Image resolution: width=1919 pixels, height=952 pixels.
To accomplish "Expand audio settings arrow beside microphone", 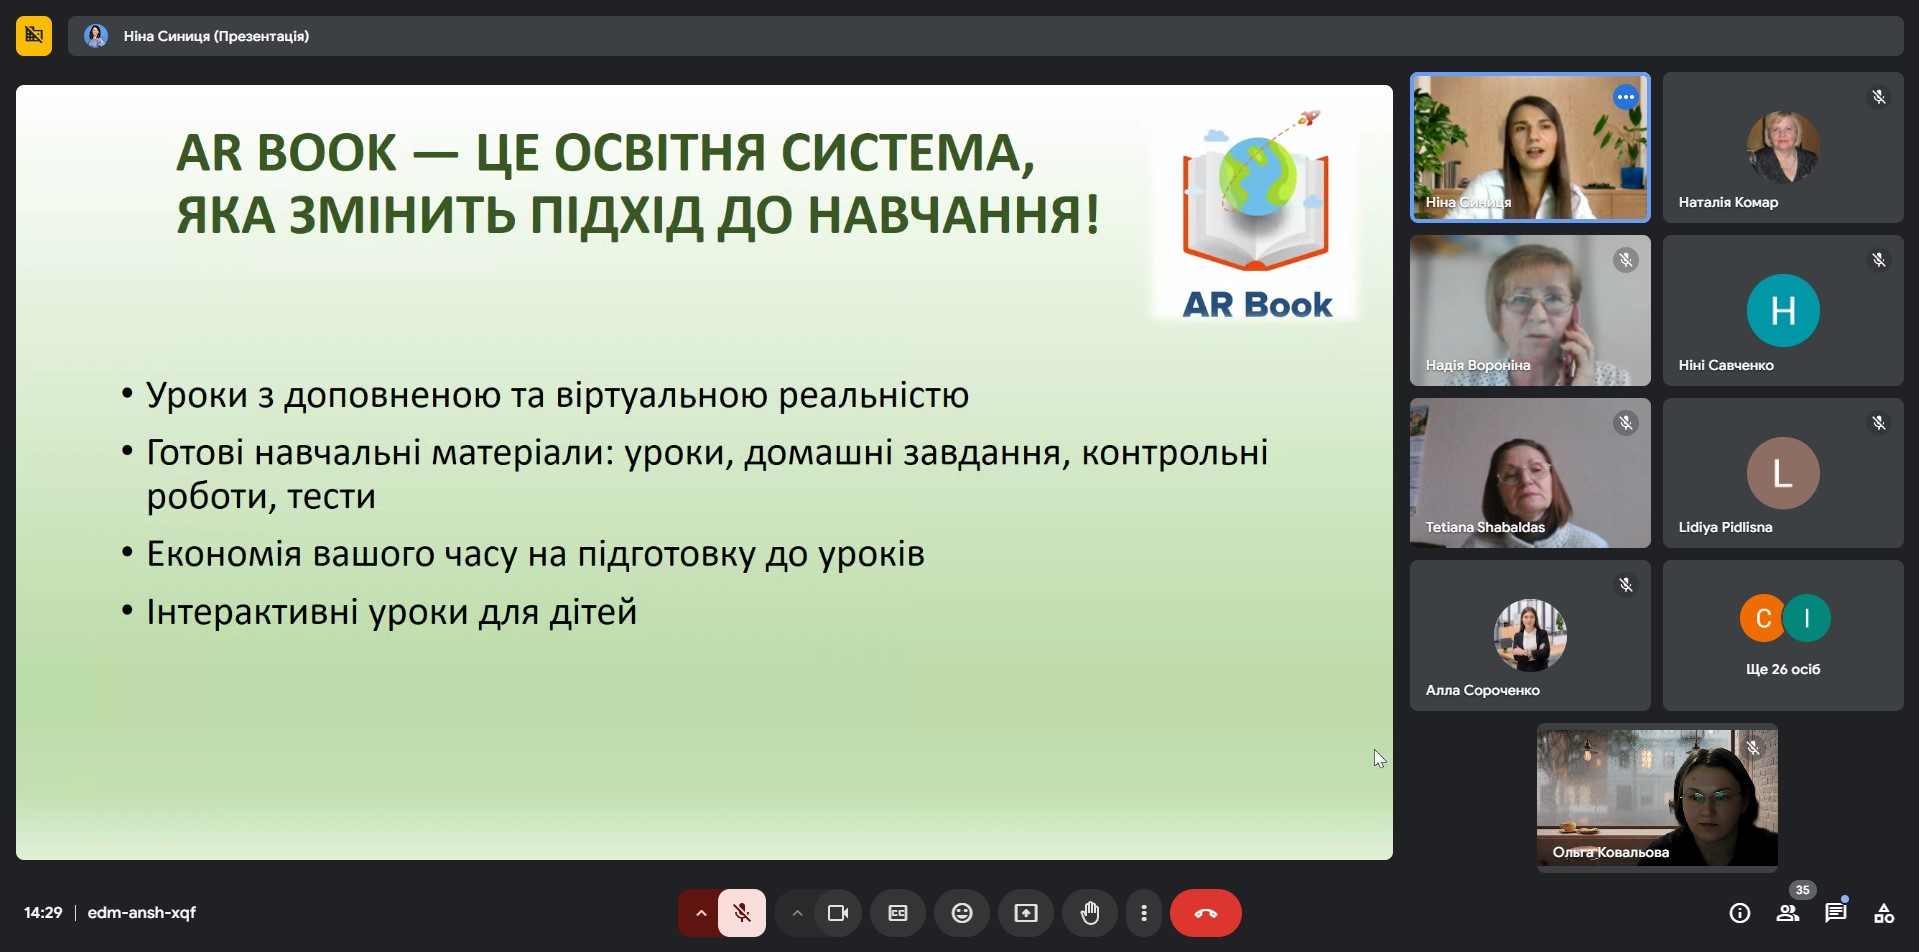I will (x=700, y=913).
